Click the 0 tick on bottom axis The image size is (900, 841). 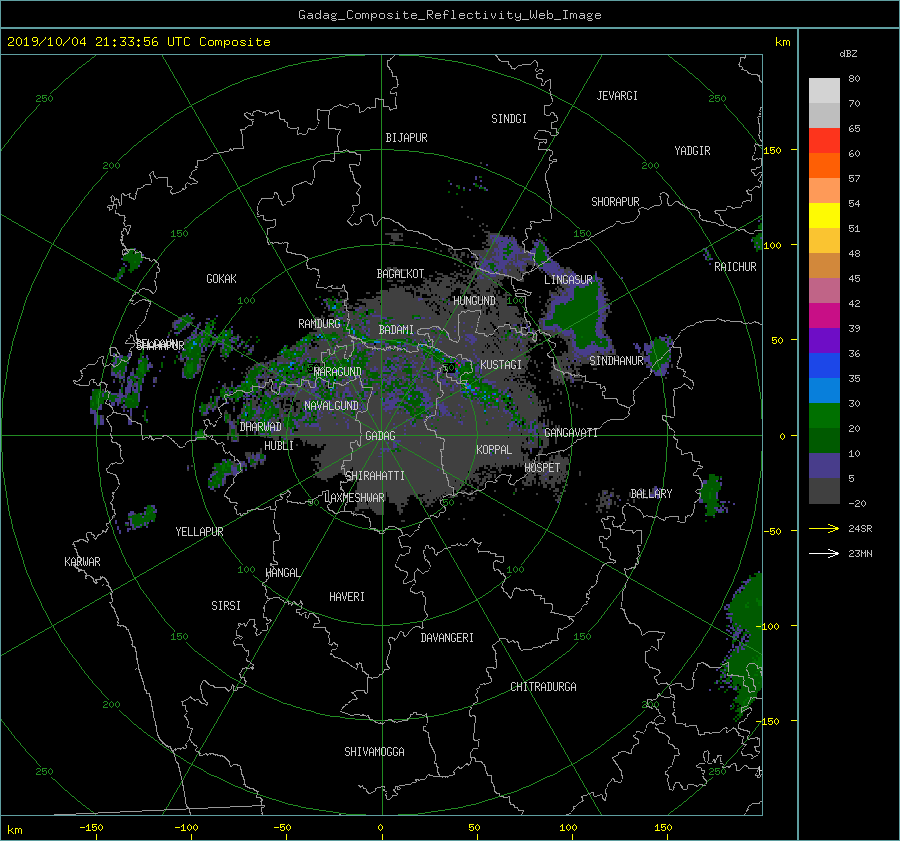point(381,828)
